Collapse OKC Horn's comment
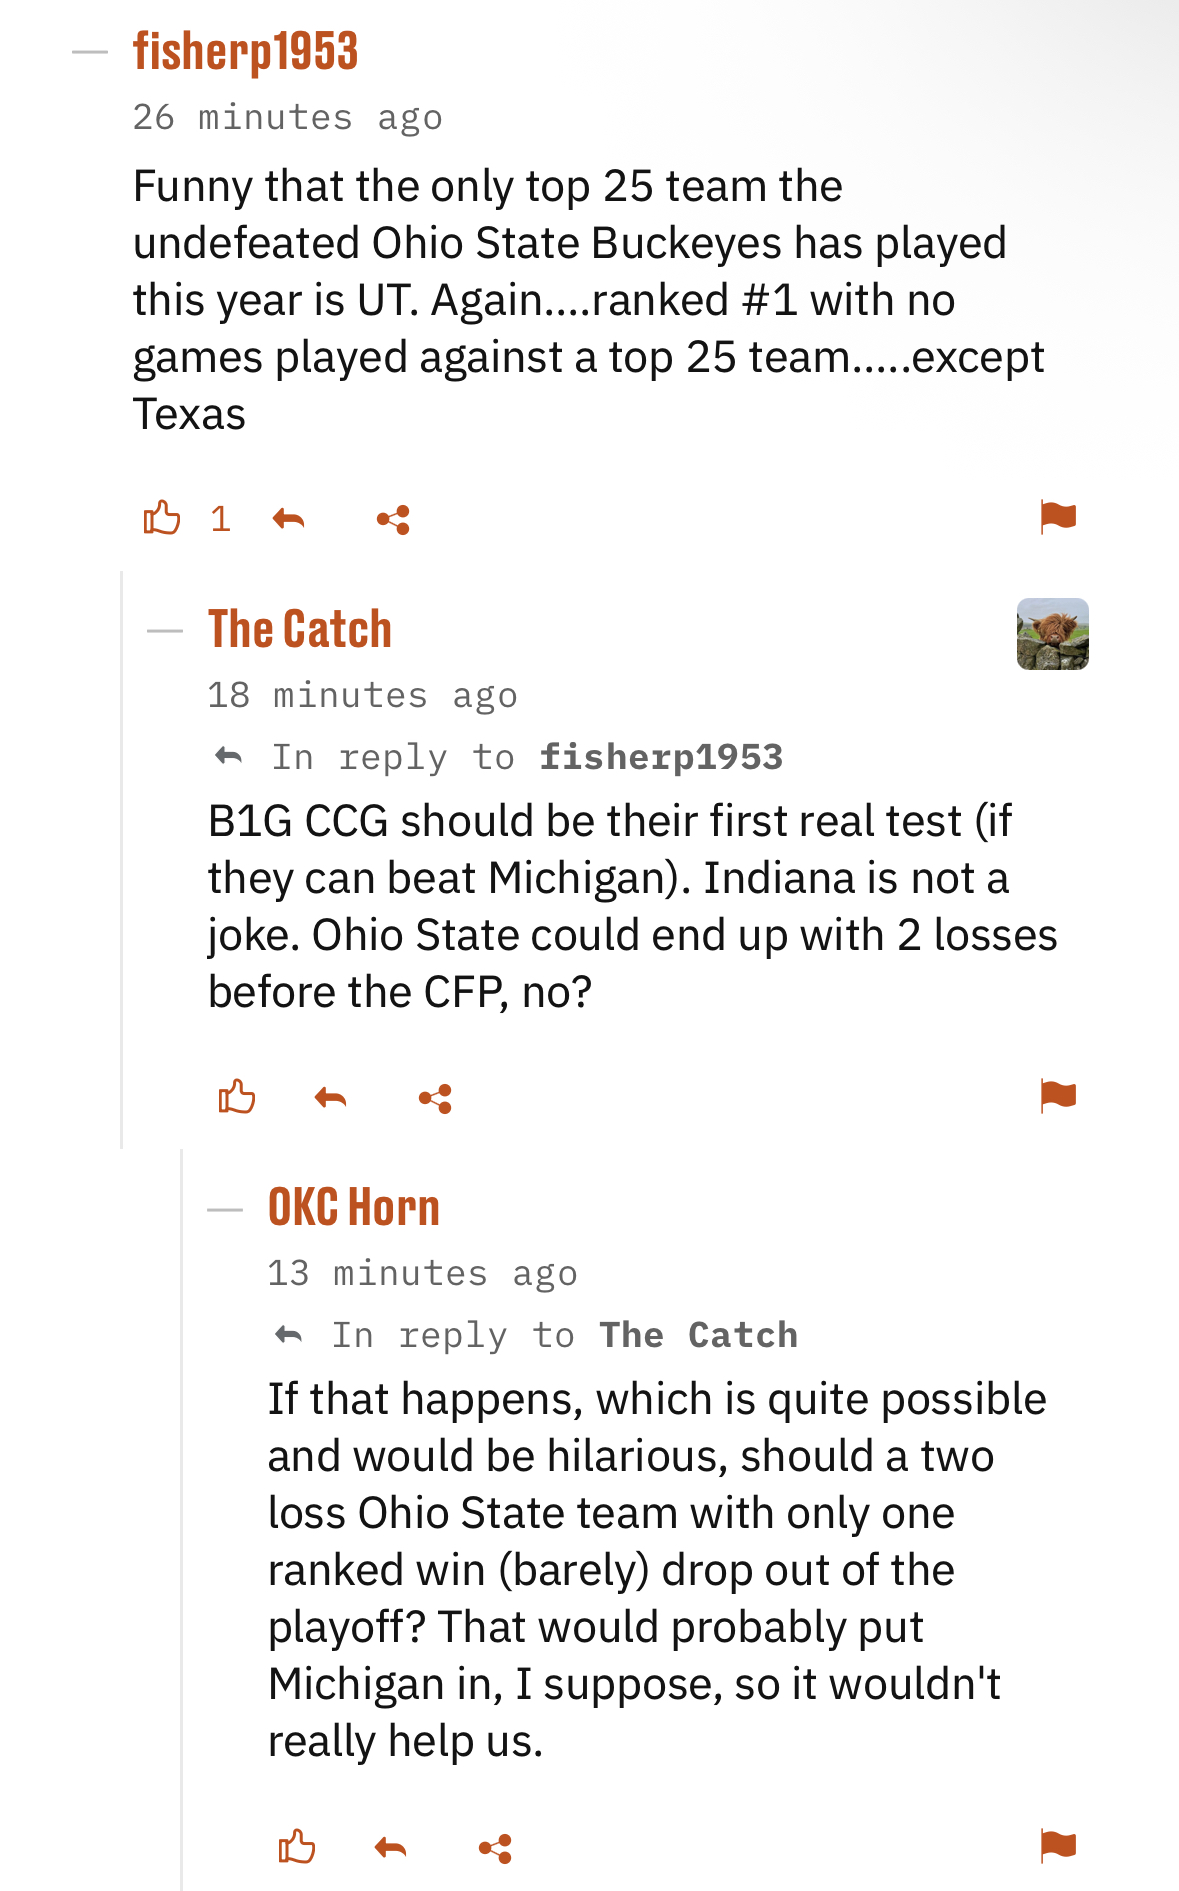The width and height of the screenshot is (1179, 1891). (x=225, y=1209)
